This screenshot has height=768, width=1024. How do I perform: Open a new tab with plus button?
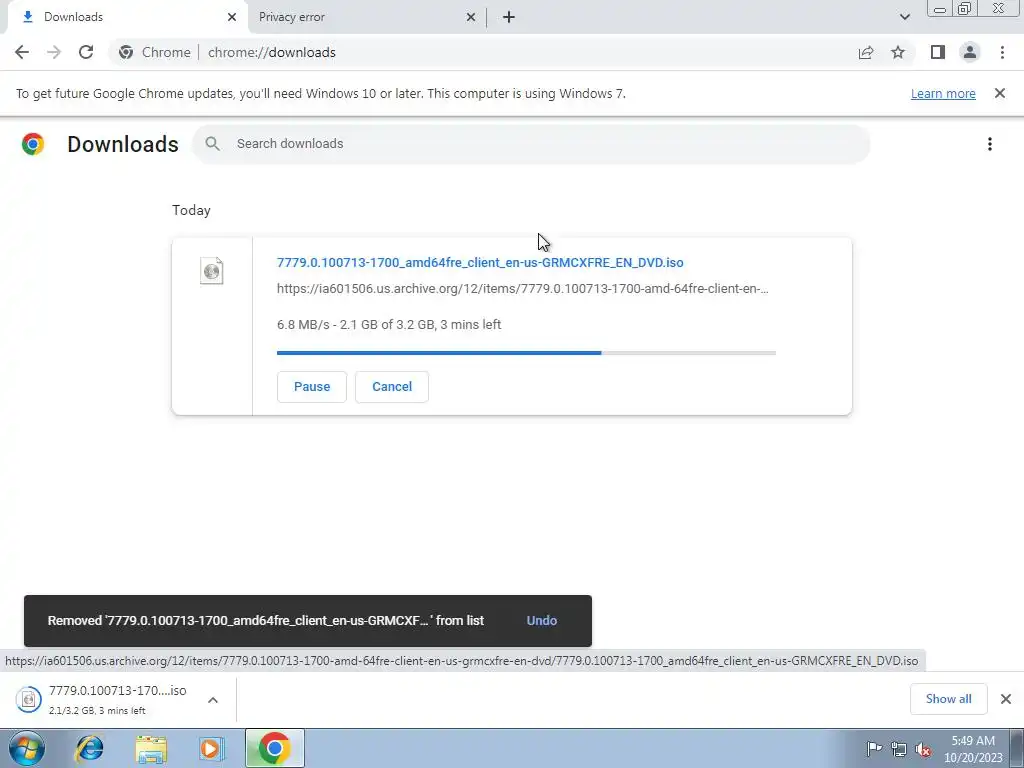509,17
